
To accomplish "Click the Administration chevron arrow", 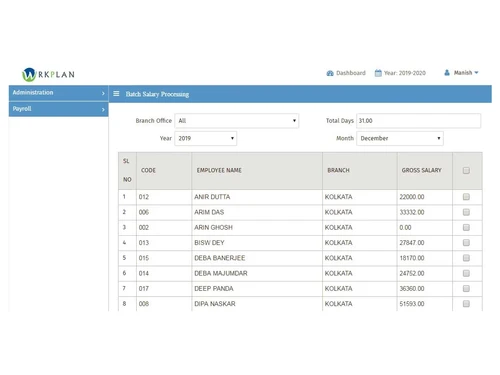I will [103, 93].
